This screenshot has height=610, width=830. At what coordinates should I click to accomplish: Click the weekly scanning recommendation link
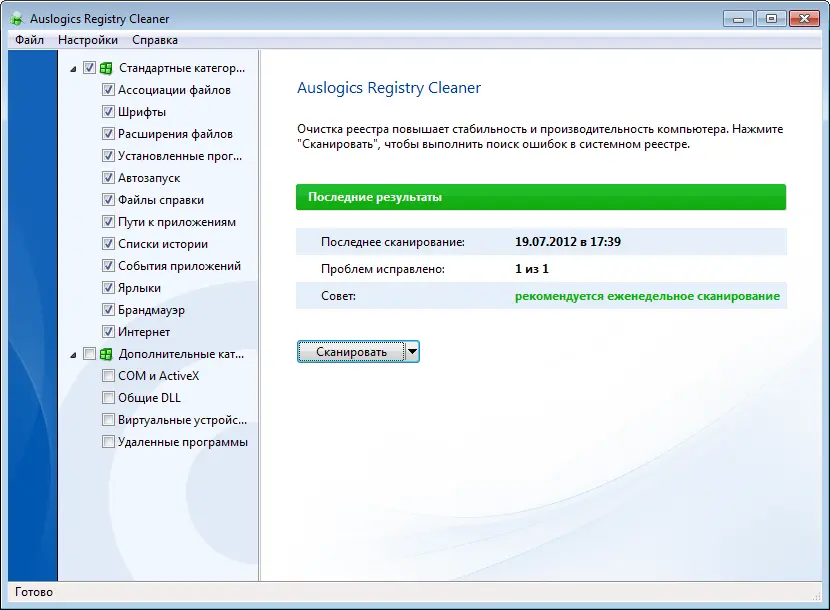[x=647, y=296]
